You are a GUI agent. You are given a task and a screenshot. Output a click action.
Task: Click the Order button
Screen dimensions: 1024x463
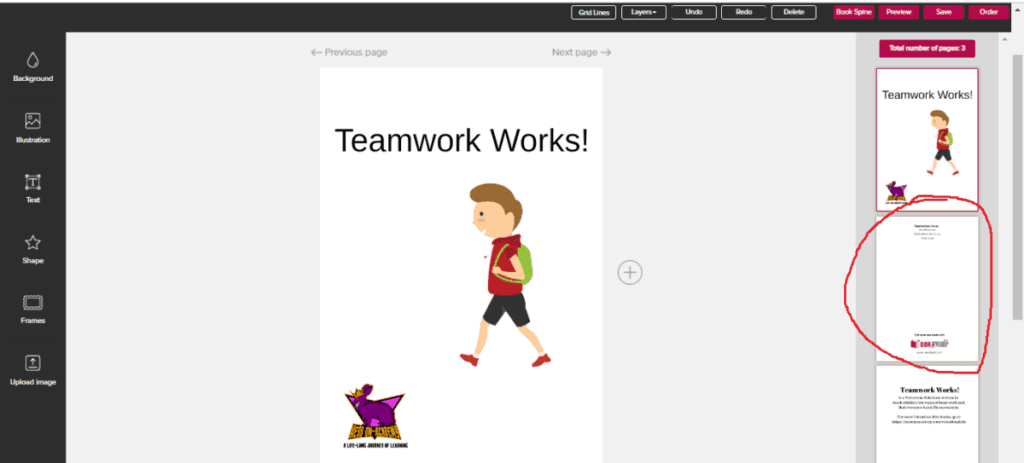coord(989,12)
